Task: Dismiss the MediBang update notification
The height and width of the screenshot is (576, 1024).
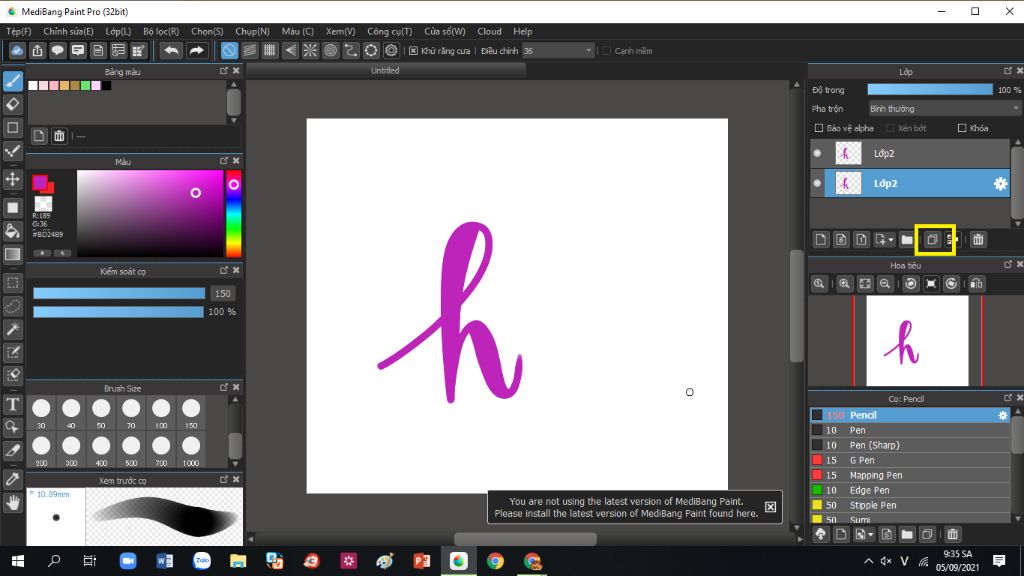Action: [x=770, y=507]
